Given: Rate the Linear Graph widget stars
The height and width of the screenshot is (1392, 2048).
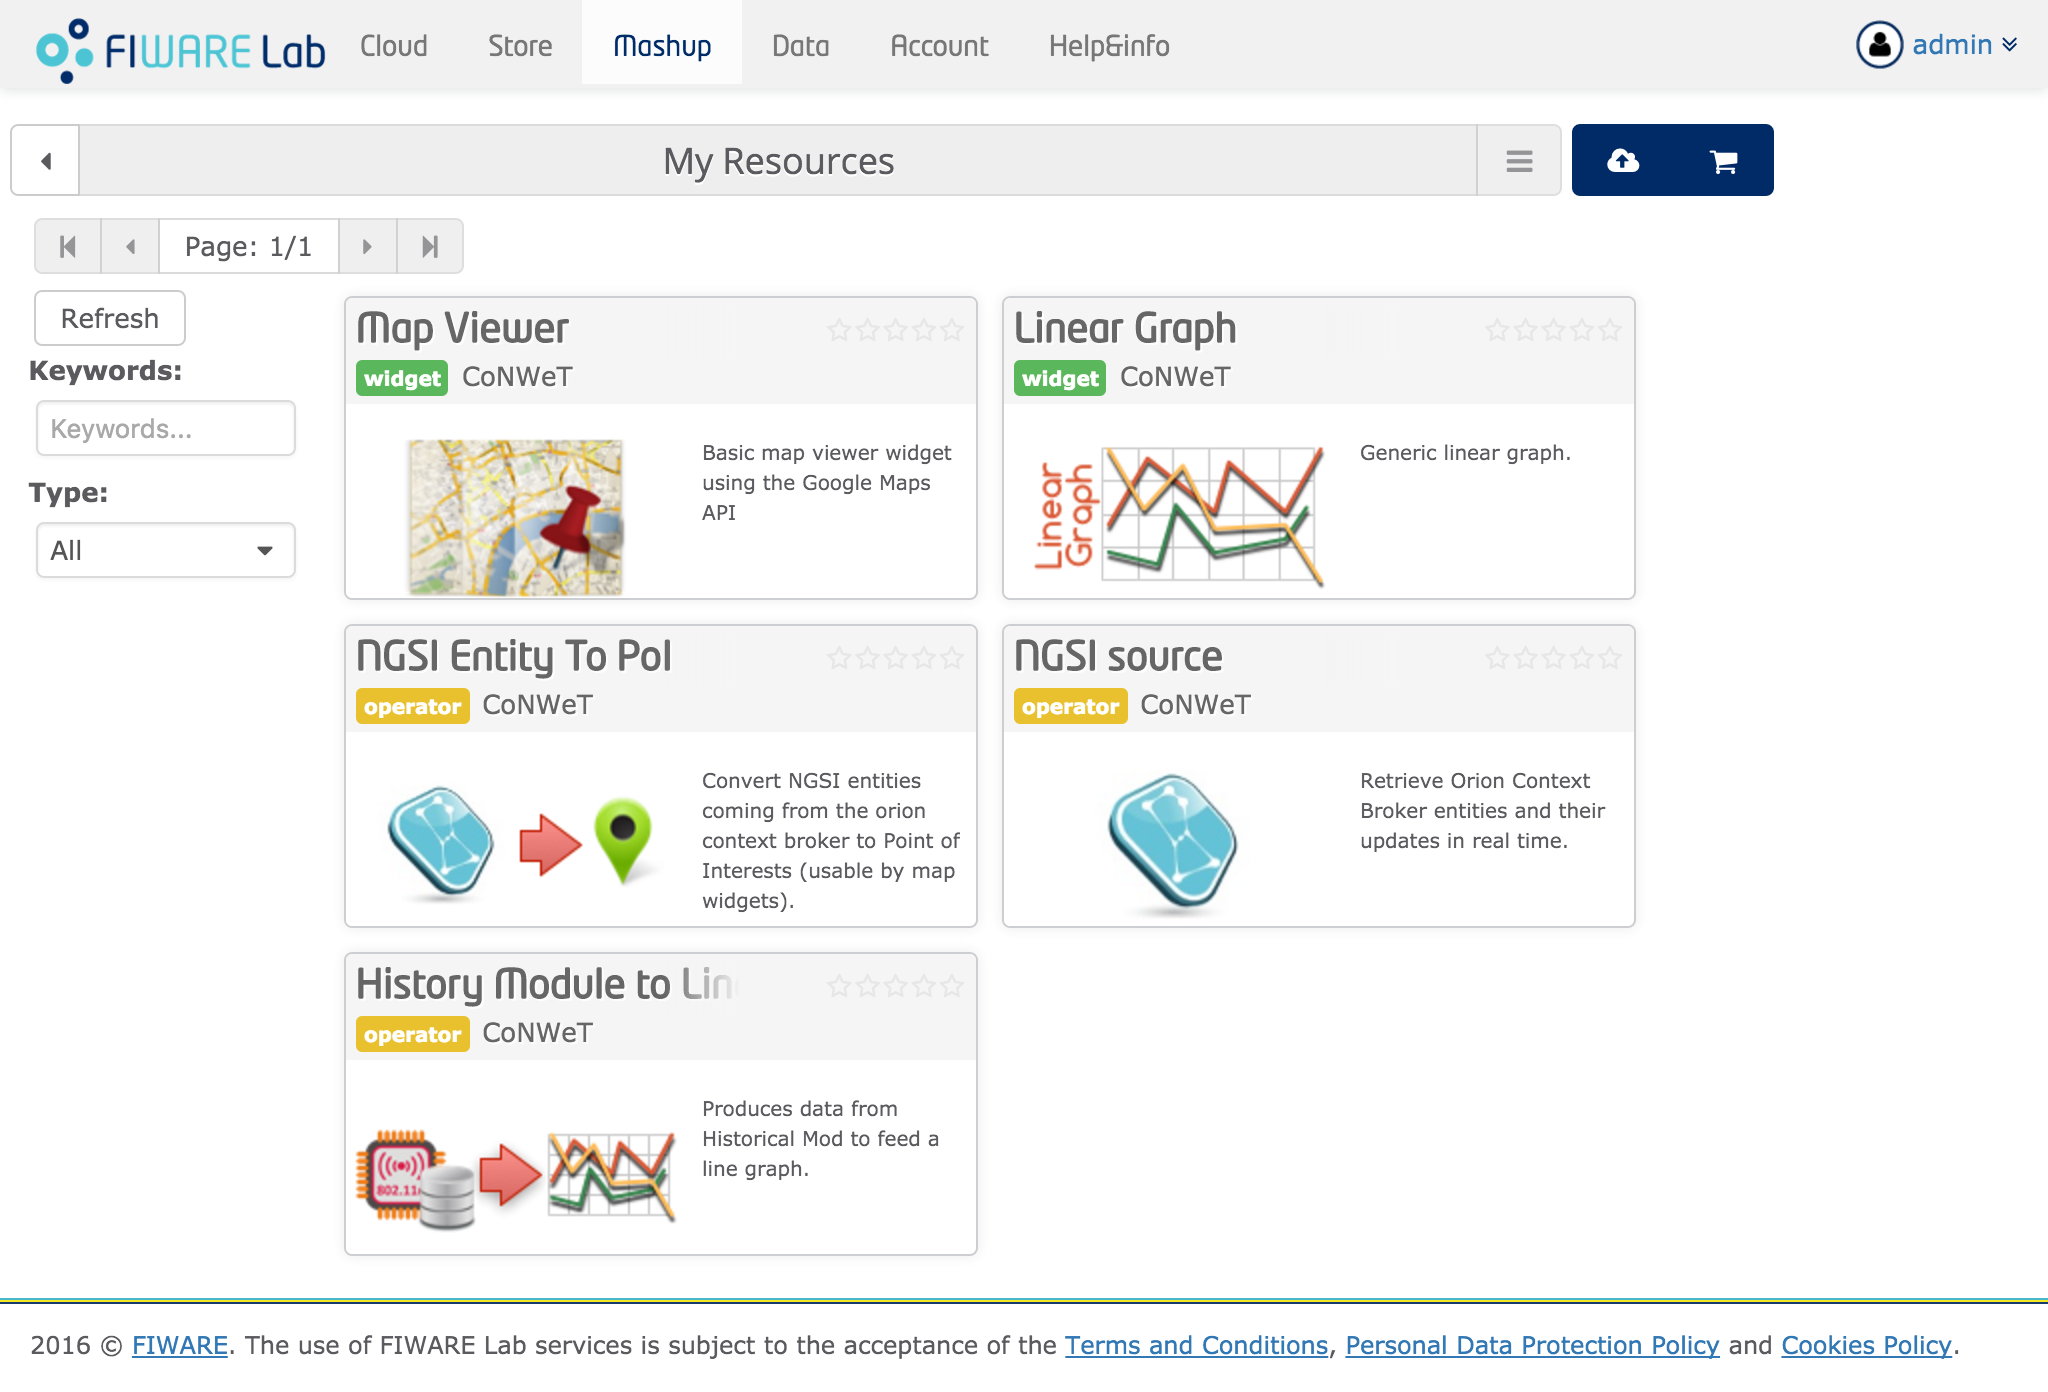Looking at the screenshot, I should [x=1554, y=328].
